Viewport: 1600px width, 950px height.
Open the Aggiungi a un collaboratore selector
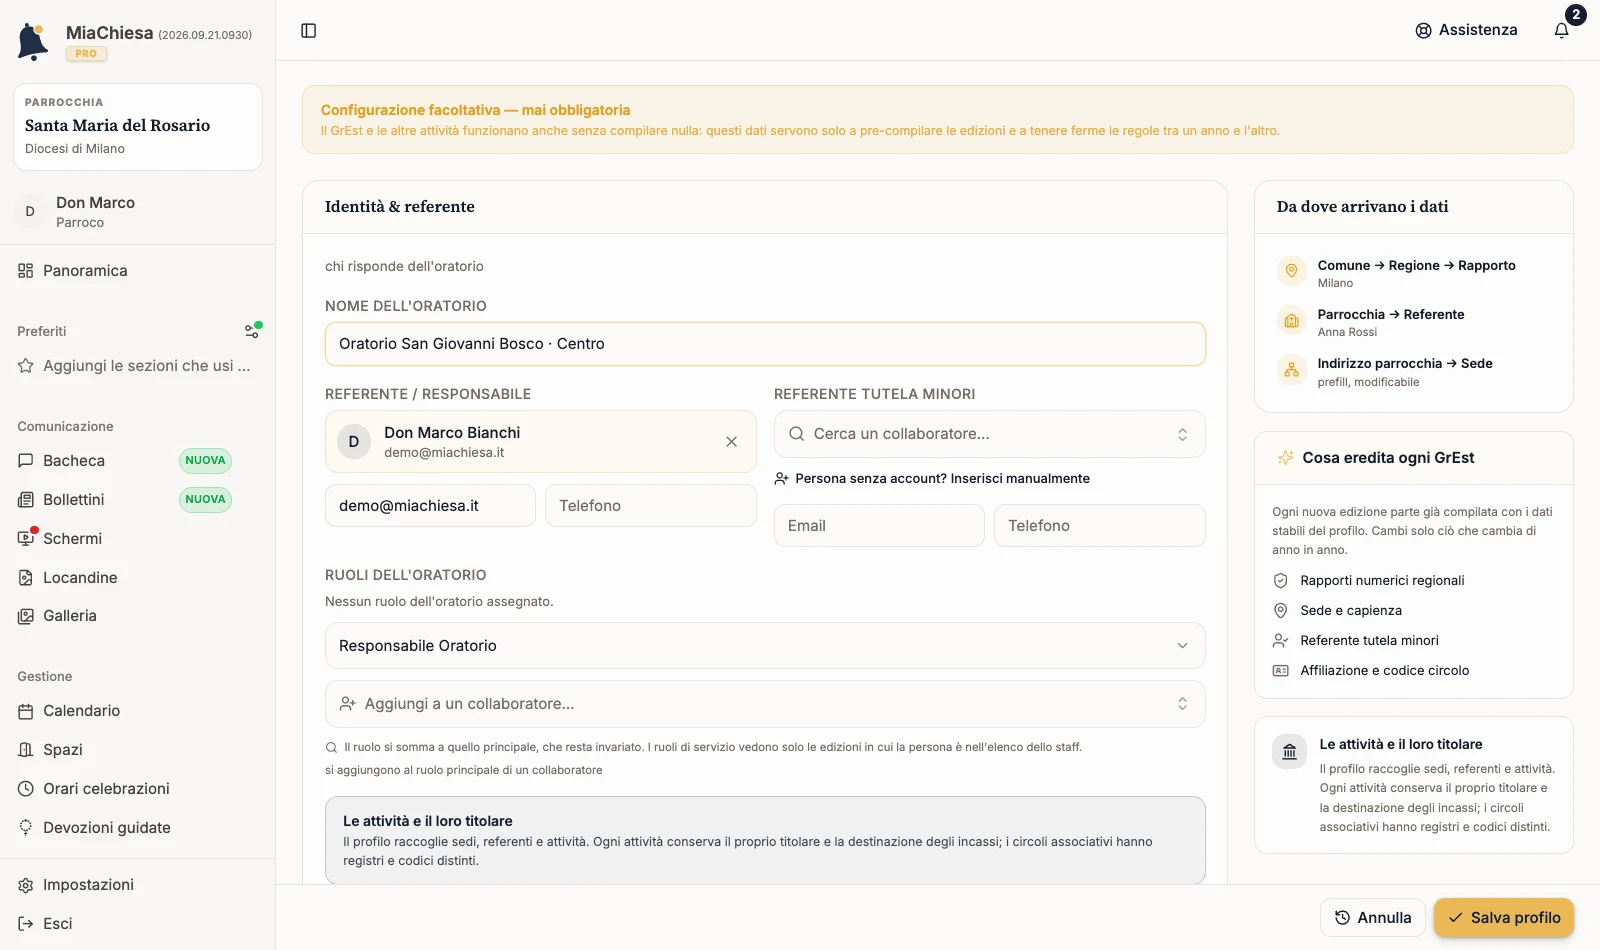pyautogui.click(x=765, y=704)
